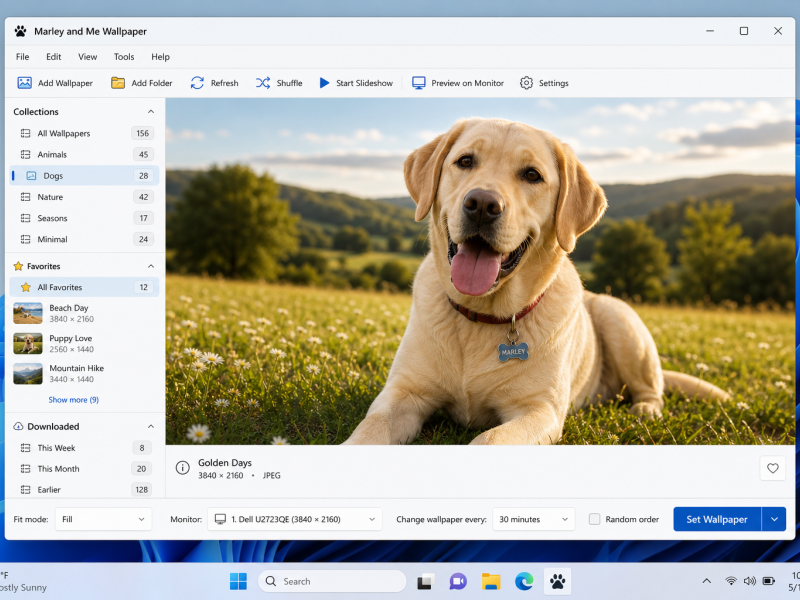
Task: Open the File menu
Action: point(22,57)
